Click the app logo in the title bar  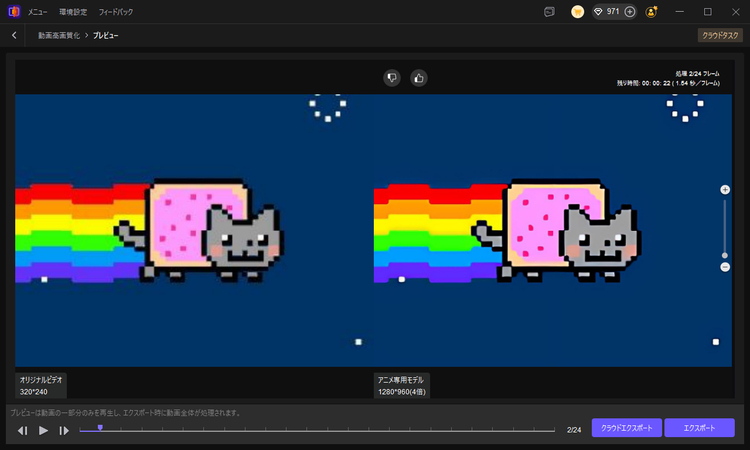(13, 12)
